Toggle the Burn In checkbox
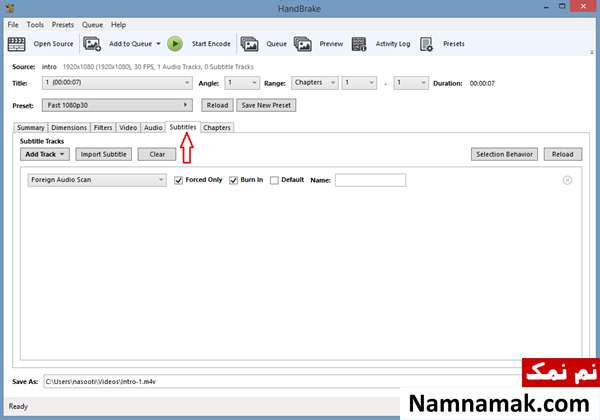 [233, 180]
